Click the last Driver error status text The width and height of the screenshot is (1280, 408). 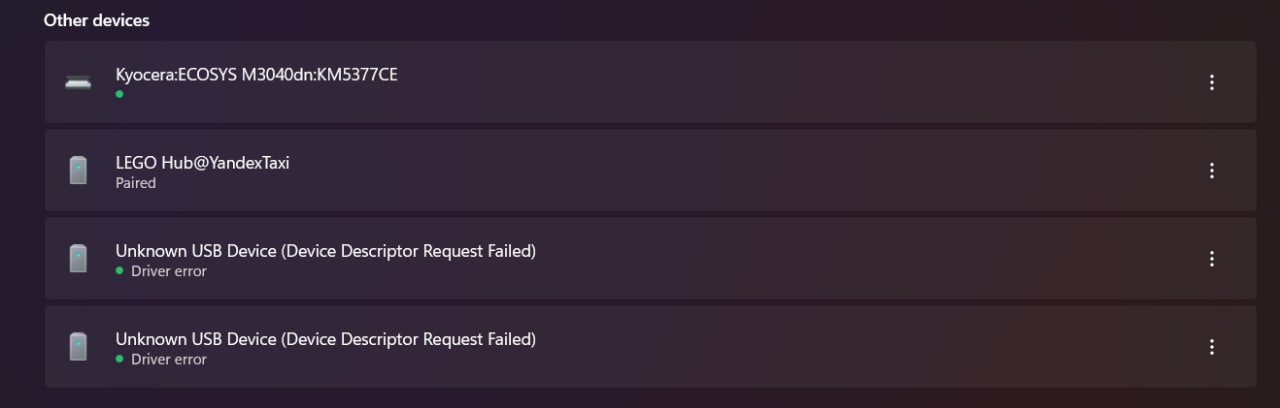coord(169,359)
